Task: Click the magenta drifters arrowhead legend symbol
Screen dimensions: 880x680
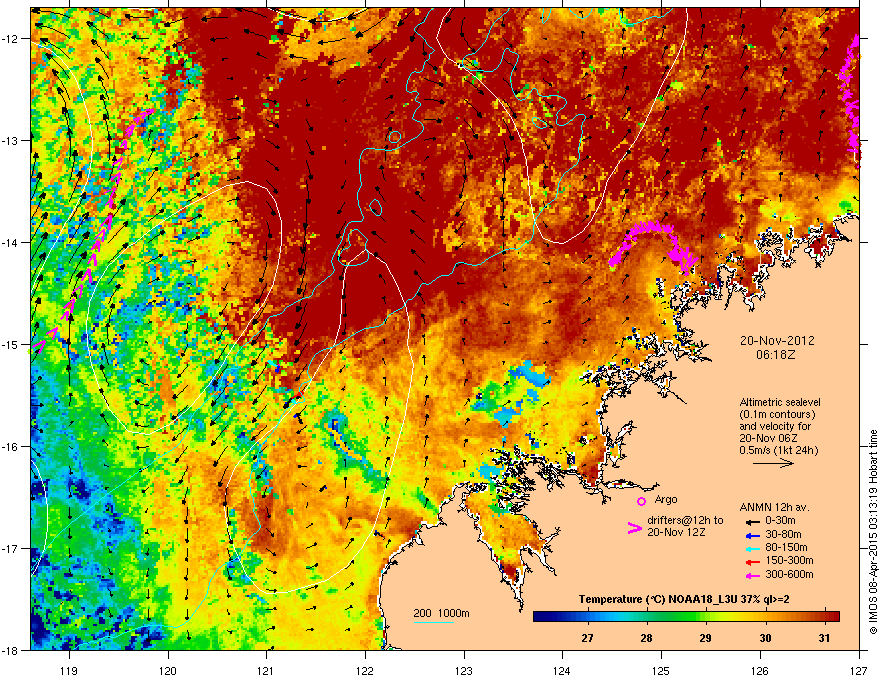Action: (x=634, y=527)
